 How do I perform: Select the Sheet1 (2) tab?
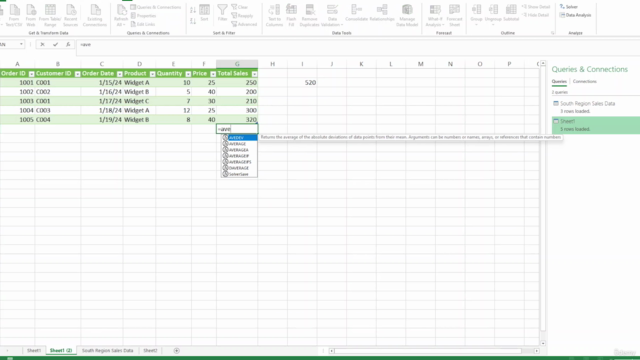pyautogui.click(x=61, y=351)
